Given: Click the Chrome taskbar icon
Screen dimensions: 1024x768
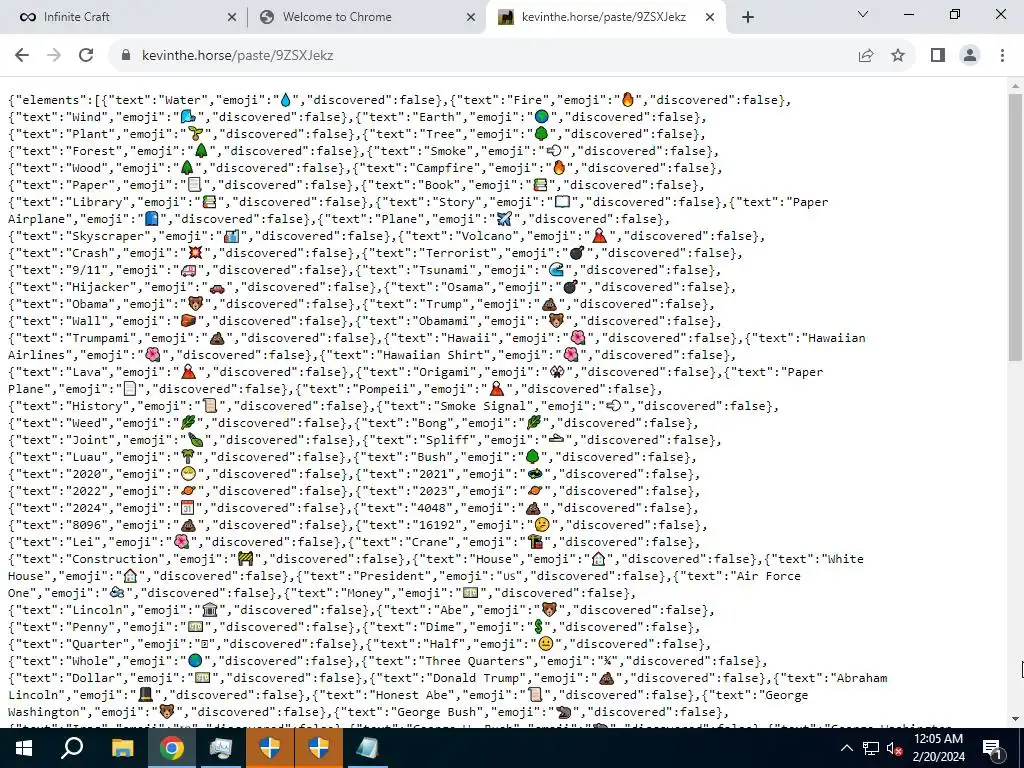Looking at the screenshot, I should click(171, 748).
